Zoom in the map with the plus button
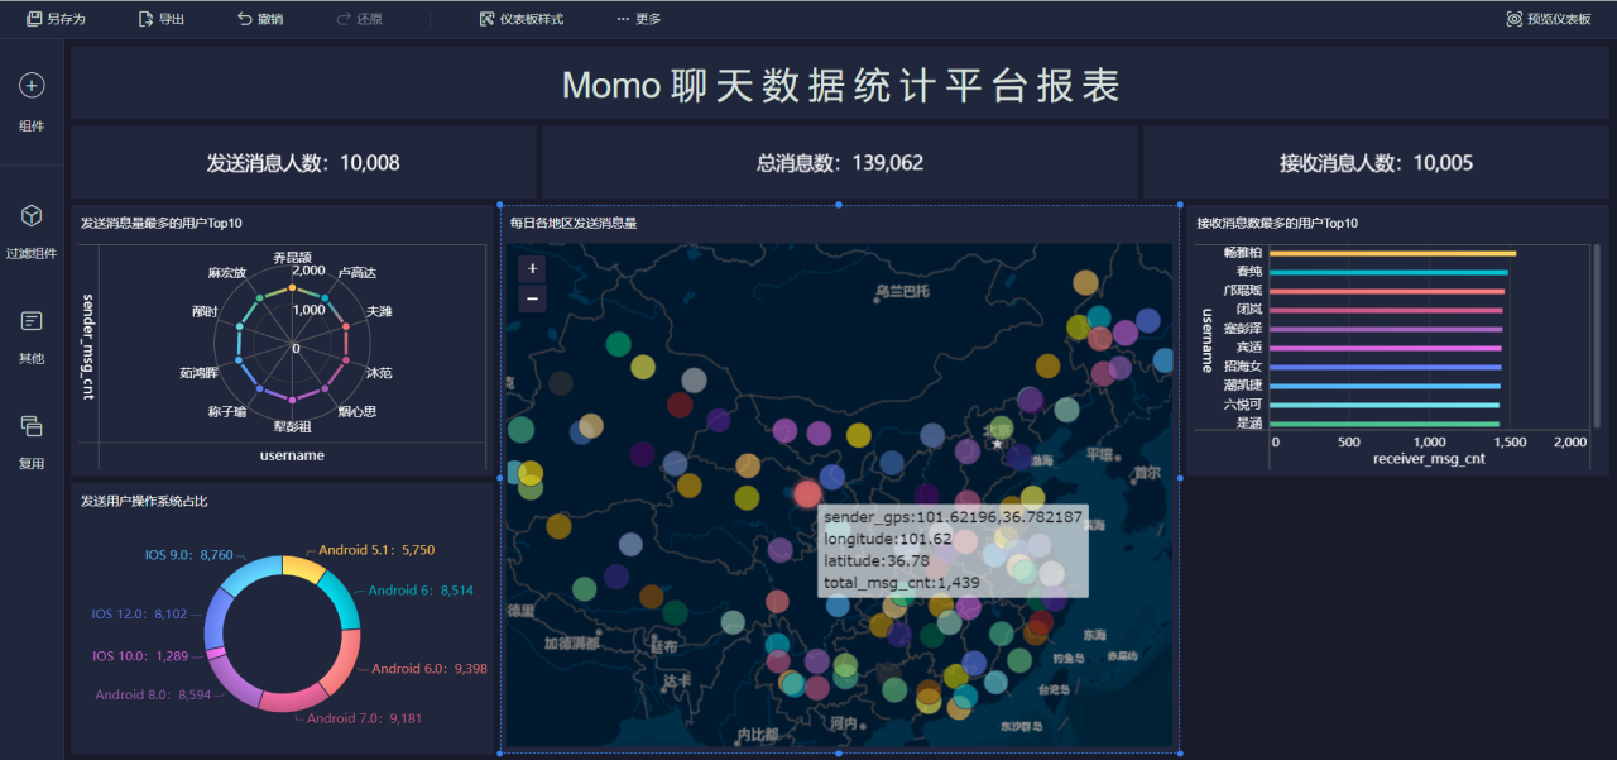 tap(532, 268)
